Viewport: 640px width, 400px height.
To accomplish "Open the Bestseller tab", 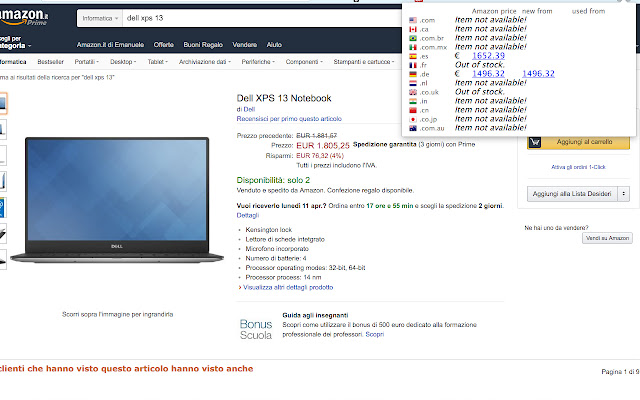I will (51, 62).
